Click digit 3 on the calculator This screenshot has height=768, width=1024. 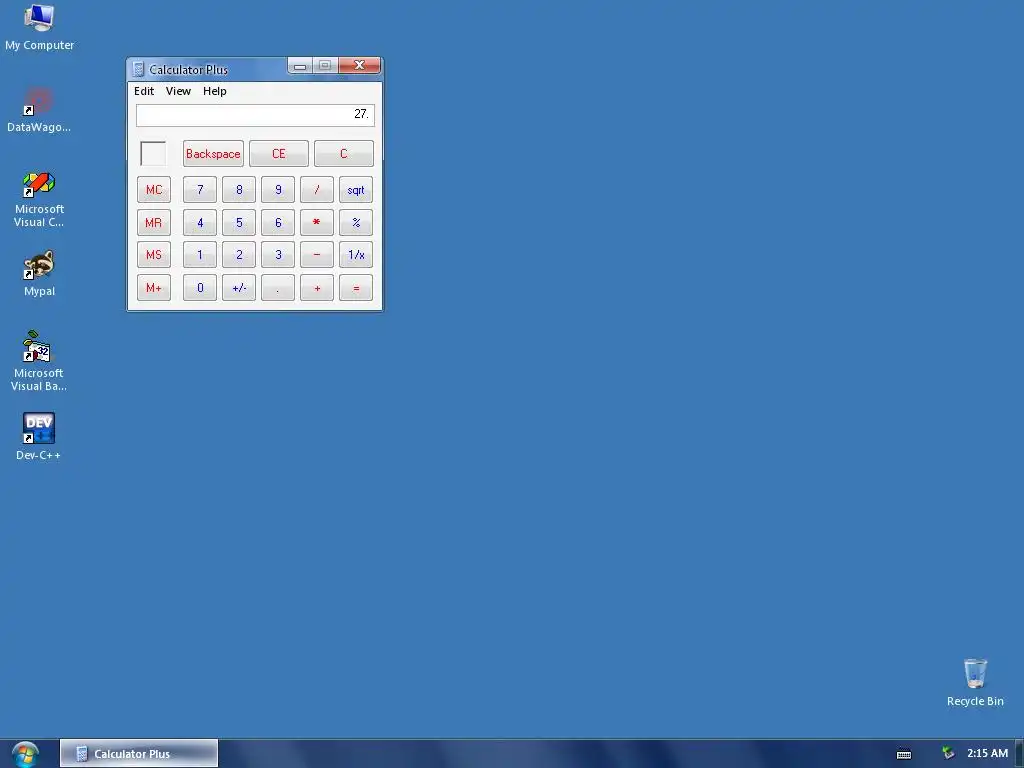278,255
